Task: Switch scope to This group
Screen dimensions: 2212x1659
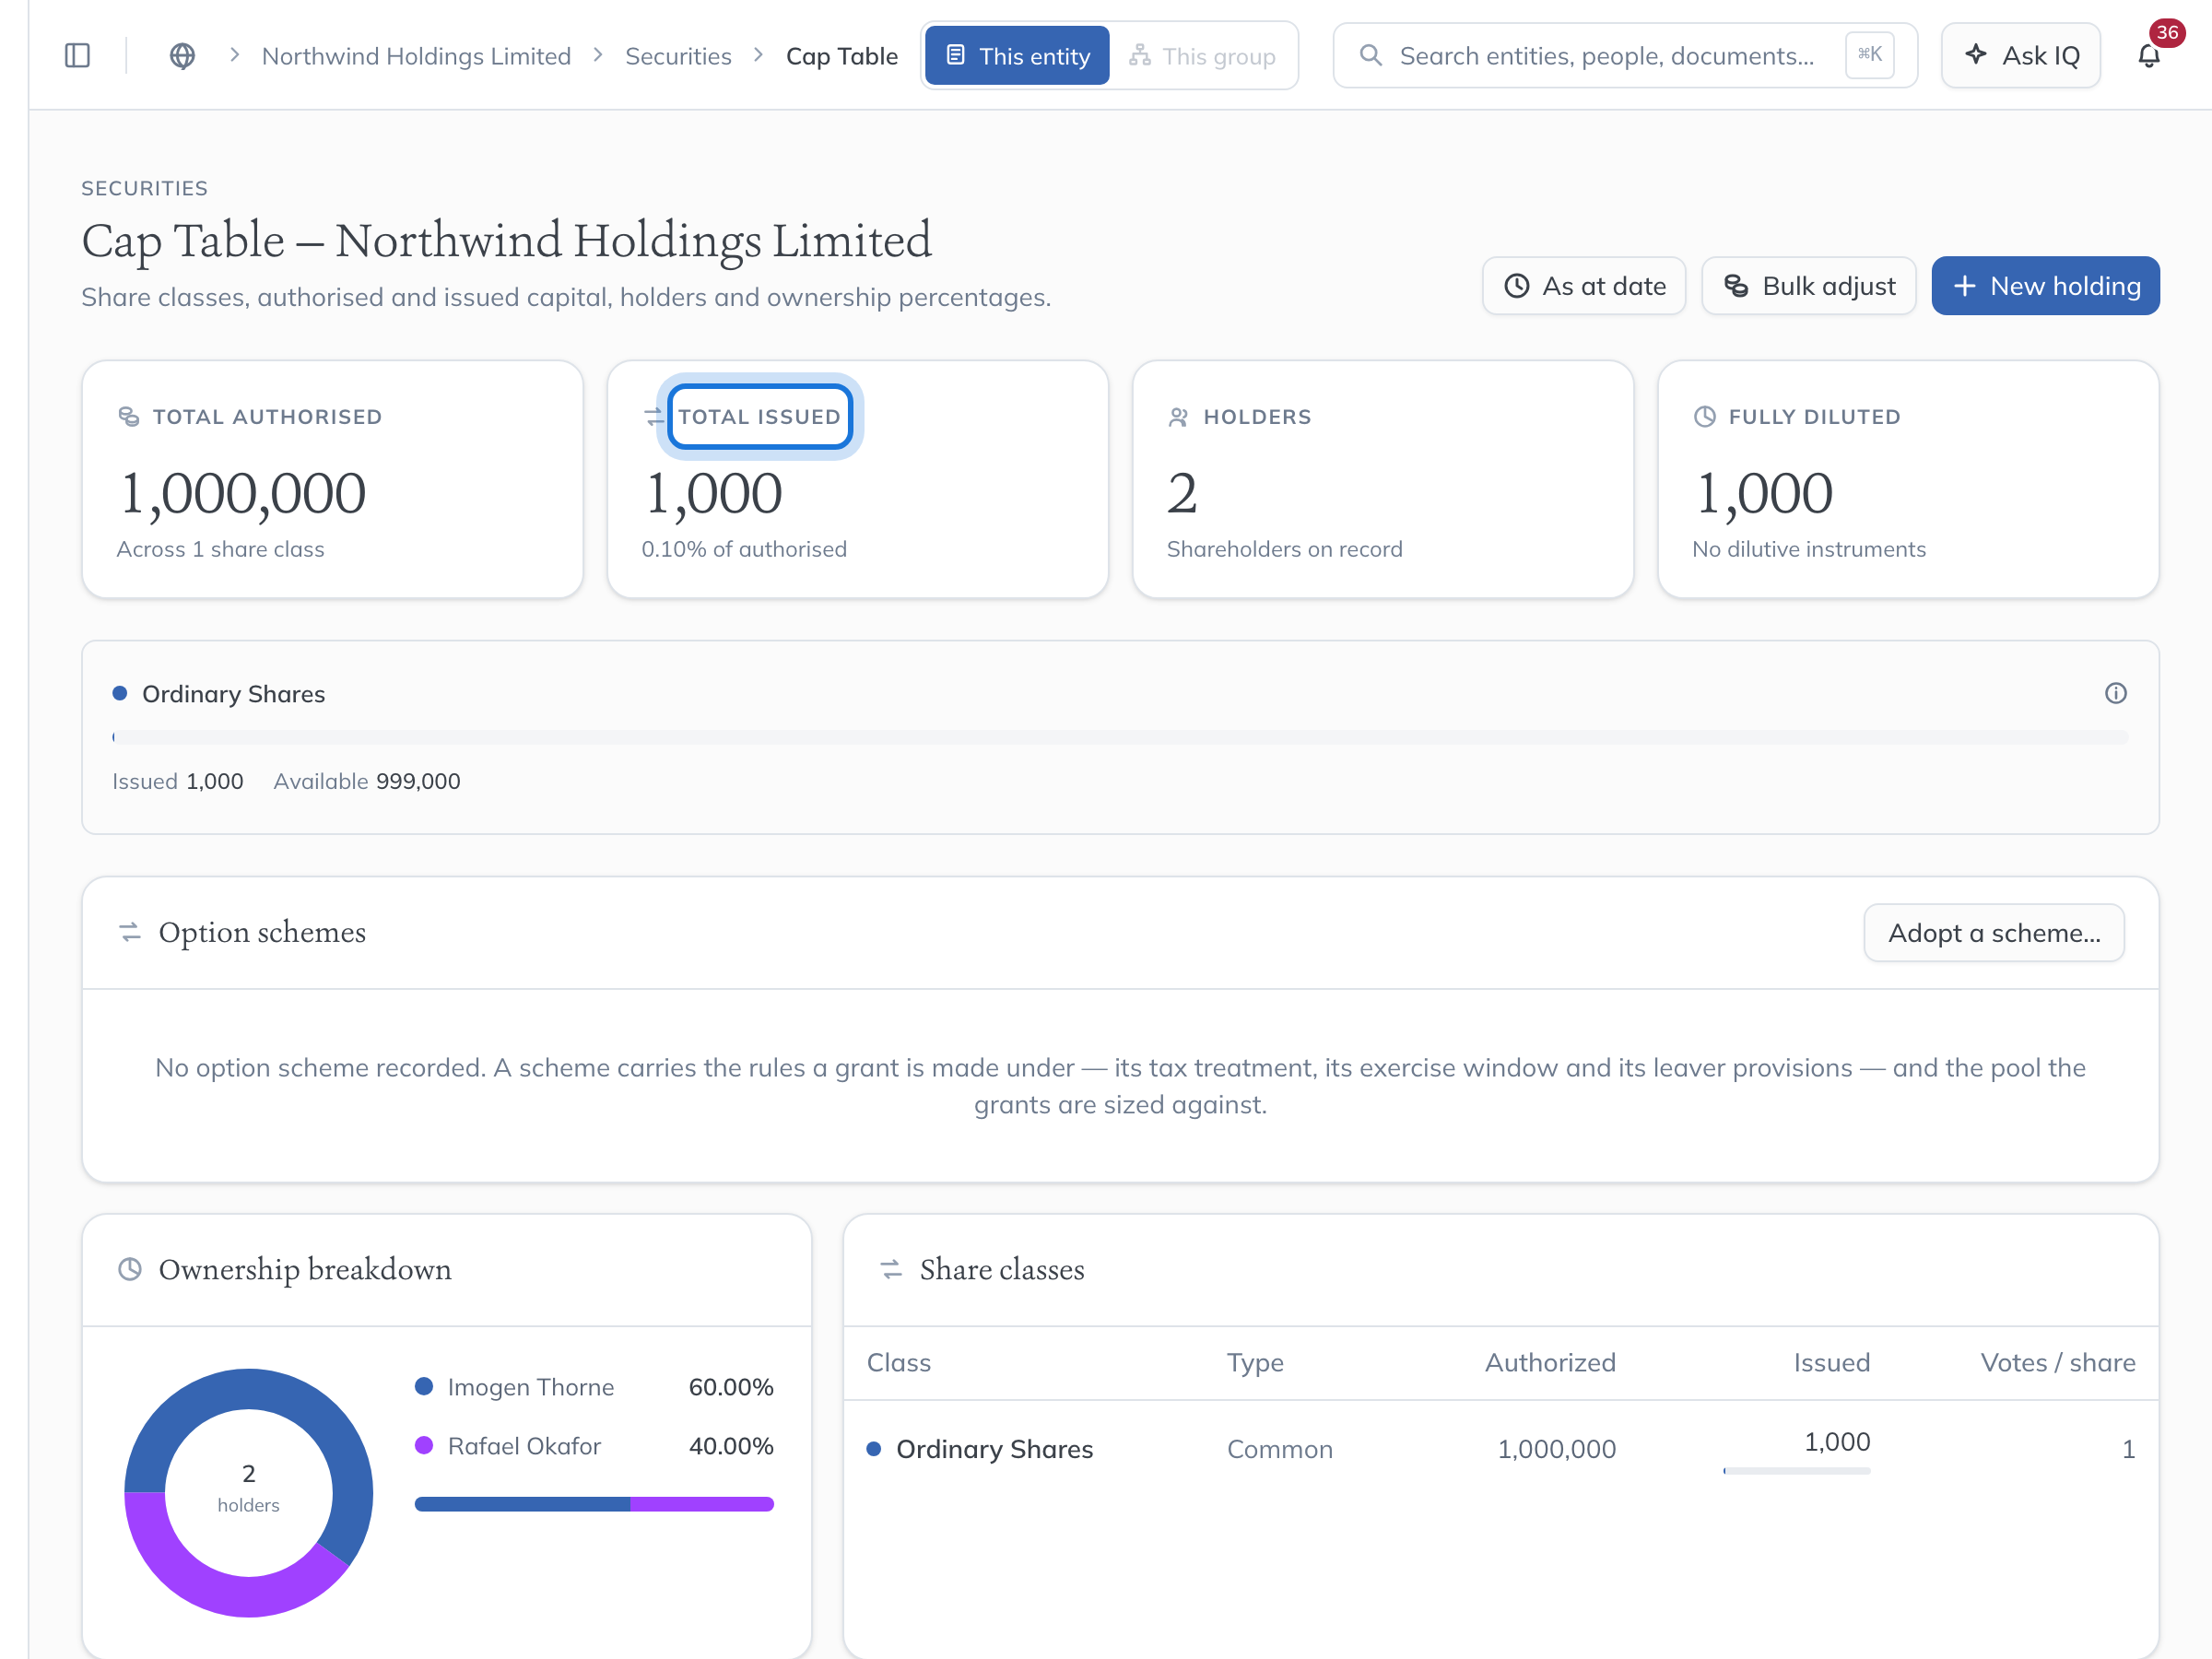Action: pos(1203,56)
